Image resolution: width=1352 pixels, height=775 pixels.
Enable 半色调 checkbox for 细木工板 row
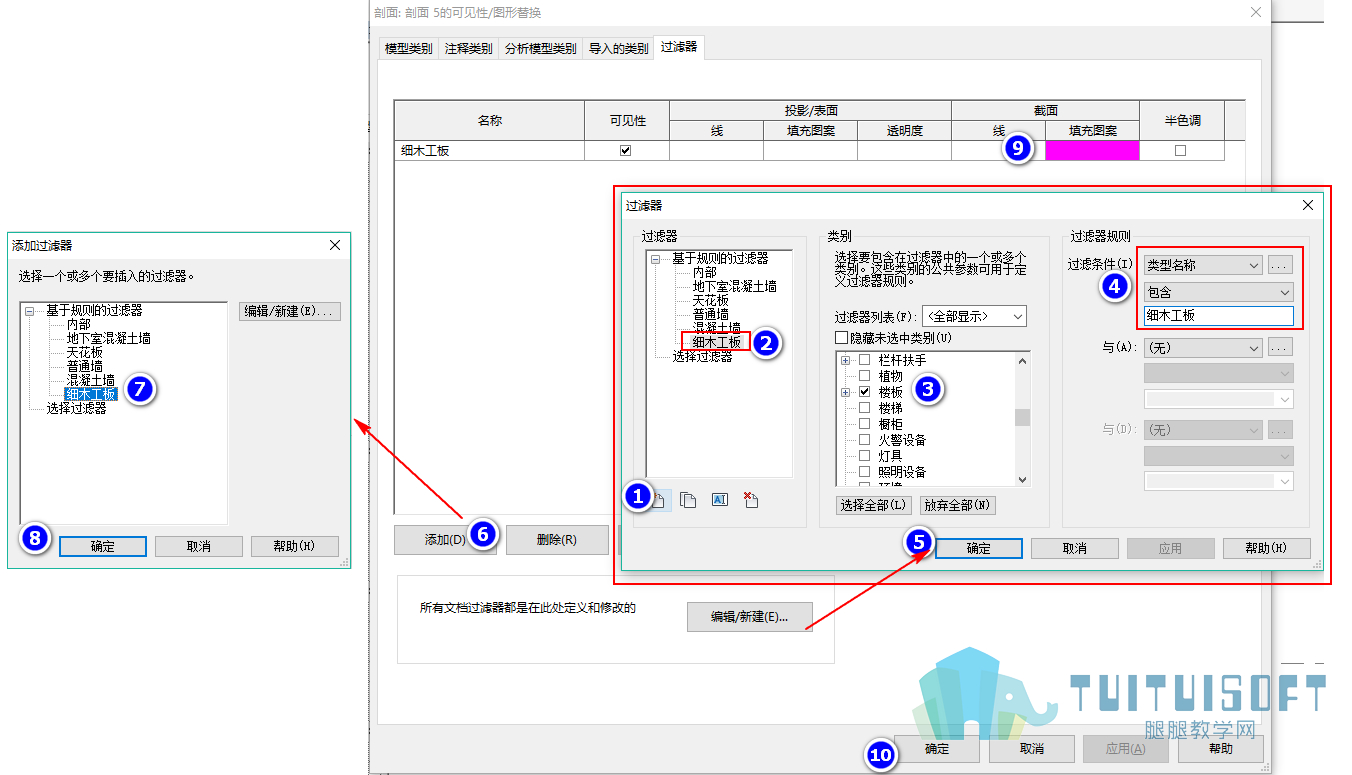(x=1180, y=151)
